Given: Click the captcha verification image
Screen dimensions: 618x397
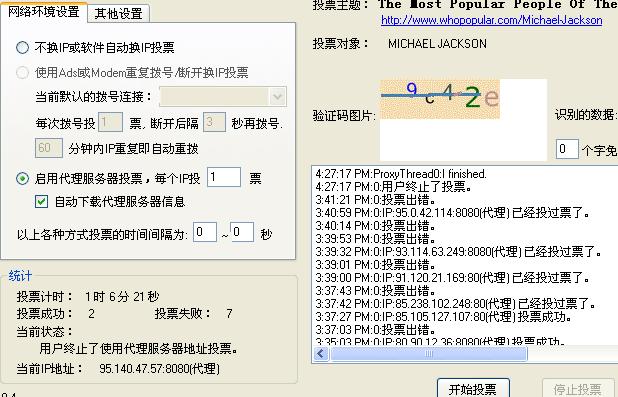Looking at the screenshot, I should point(440,99).
